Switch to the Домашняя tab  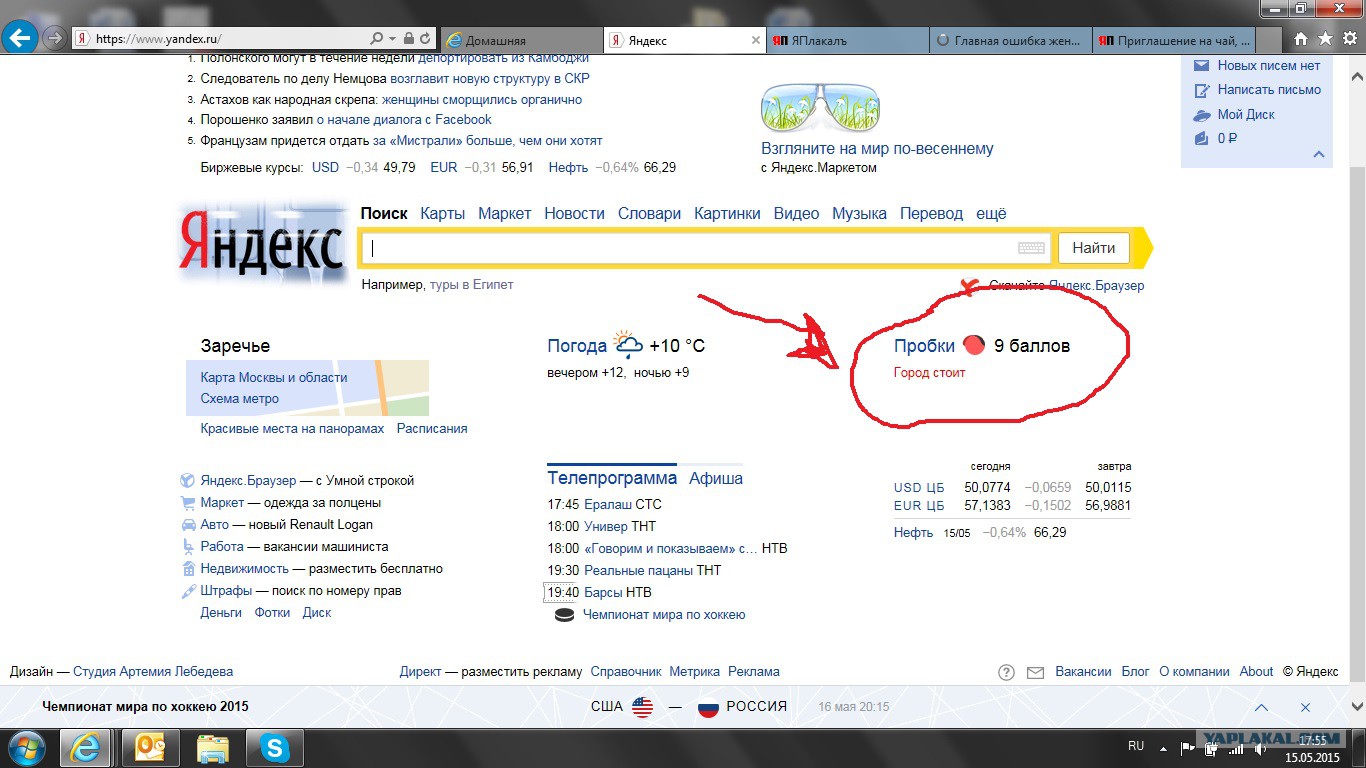coord(521,41)
